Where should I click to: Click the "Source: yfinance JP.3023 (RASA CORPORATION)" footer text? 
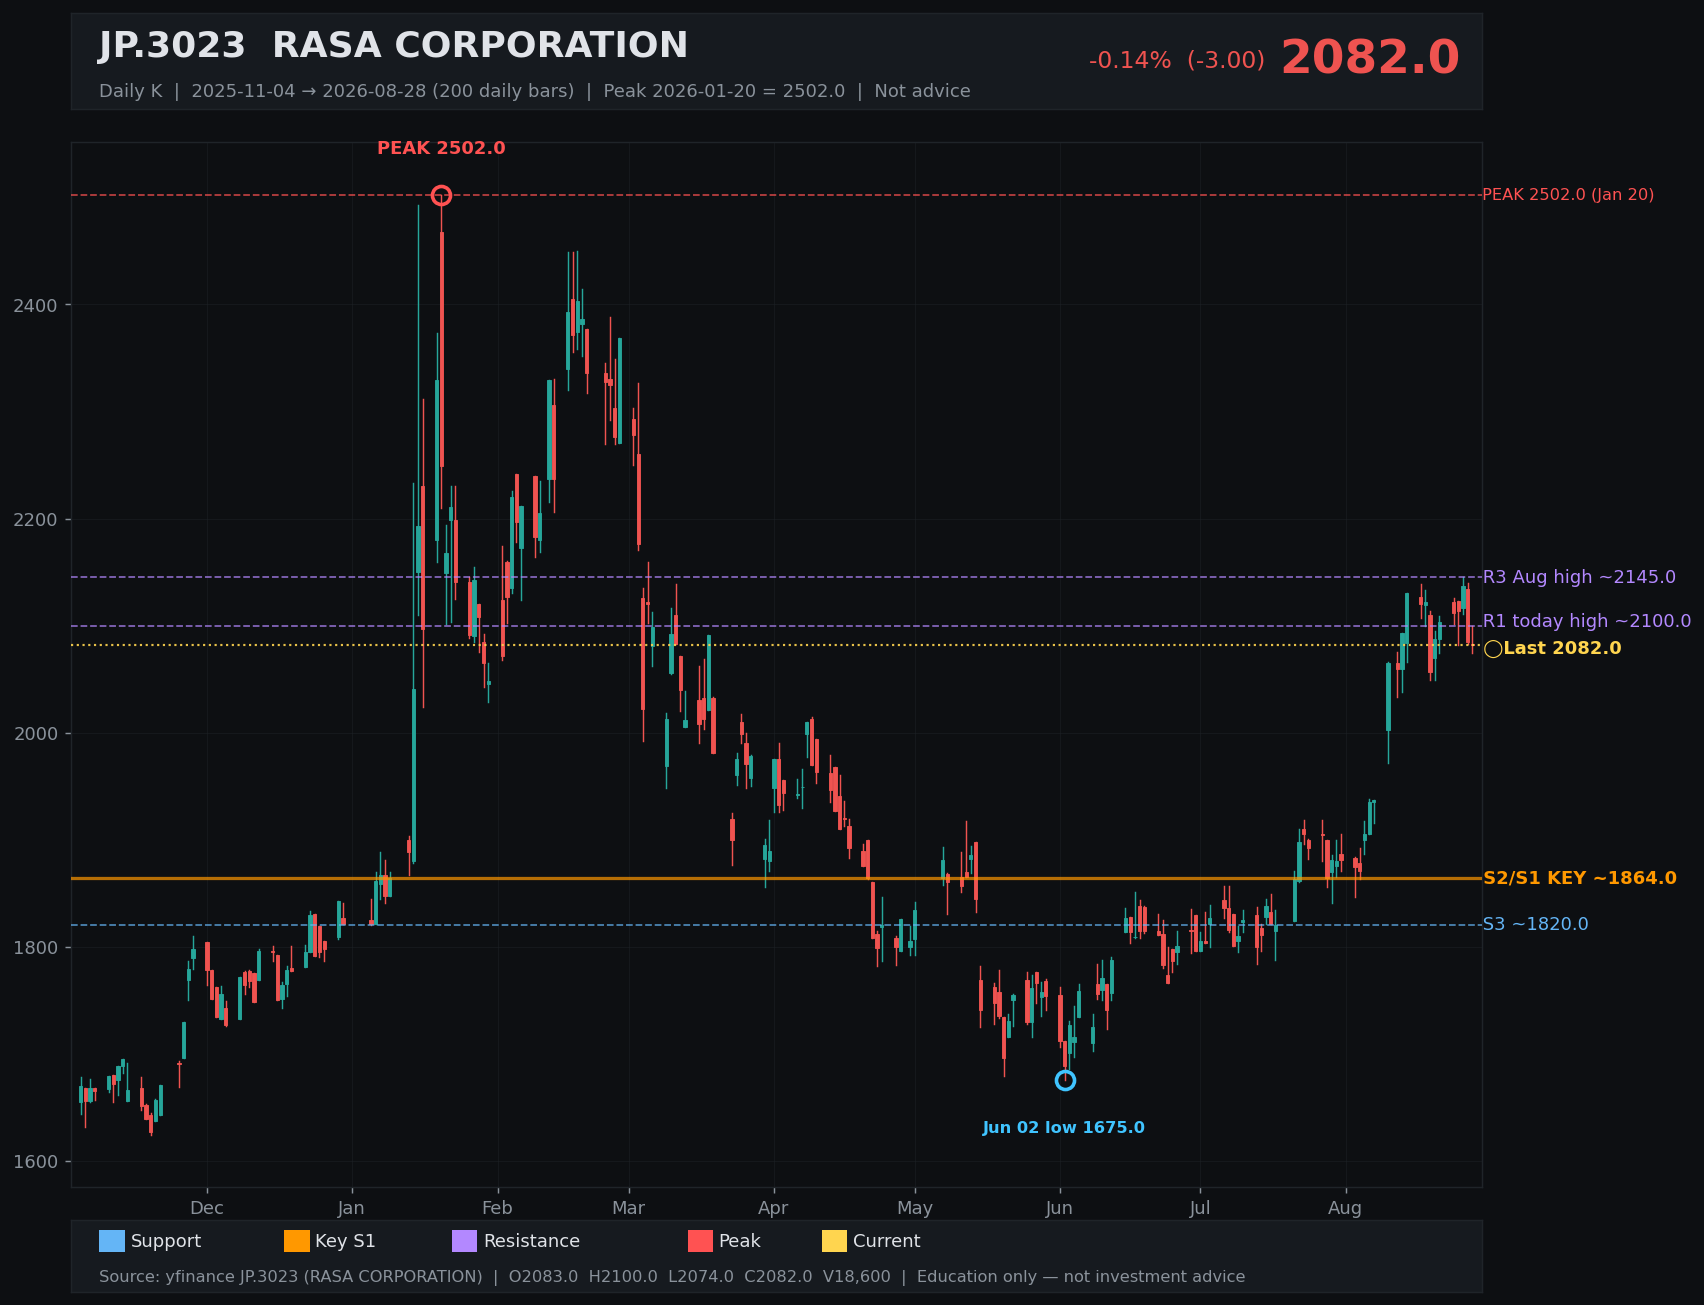coord(290,1277)
